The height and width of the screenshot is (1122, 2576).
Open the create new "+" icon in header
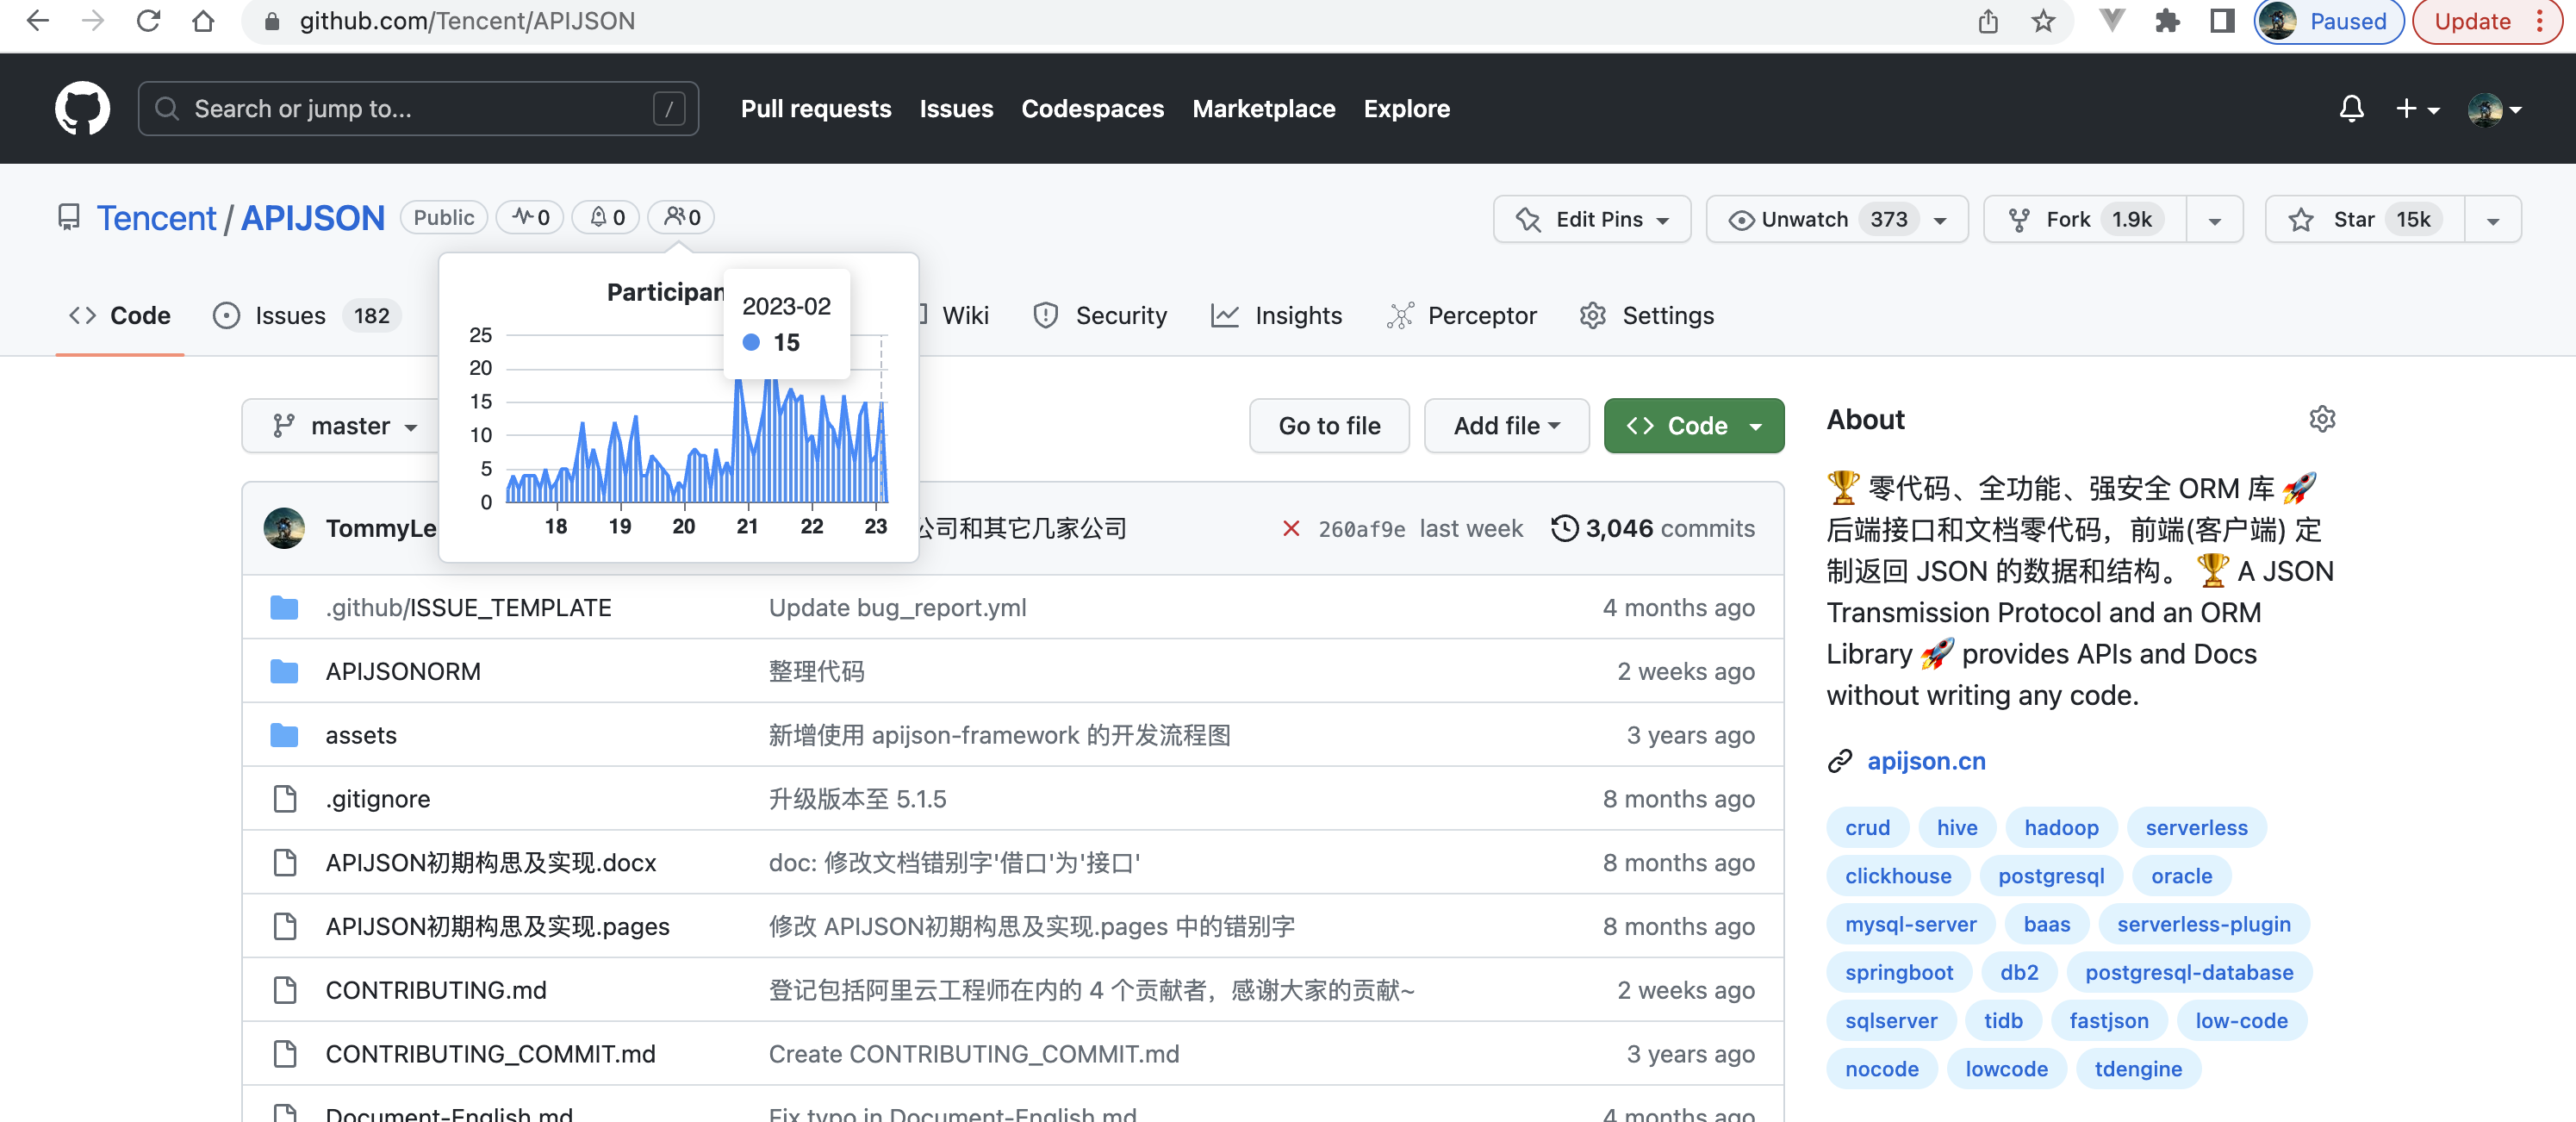pyautogui.click(x=2406, y=108)
